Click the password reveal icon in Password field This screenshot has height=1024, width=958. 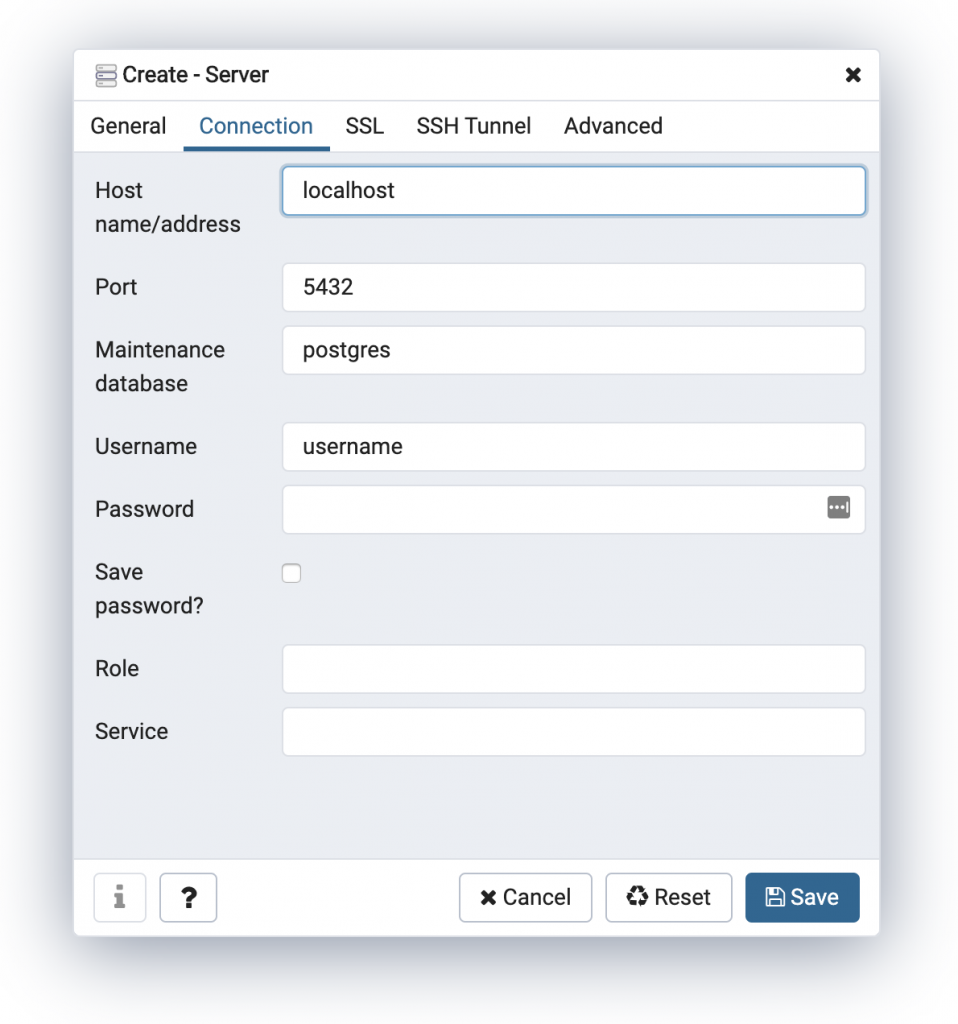(x=839, y=508)
